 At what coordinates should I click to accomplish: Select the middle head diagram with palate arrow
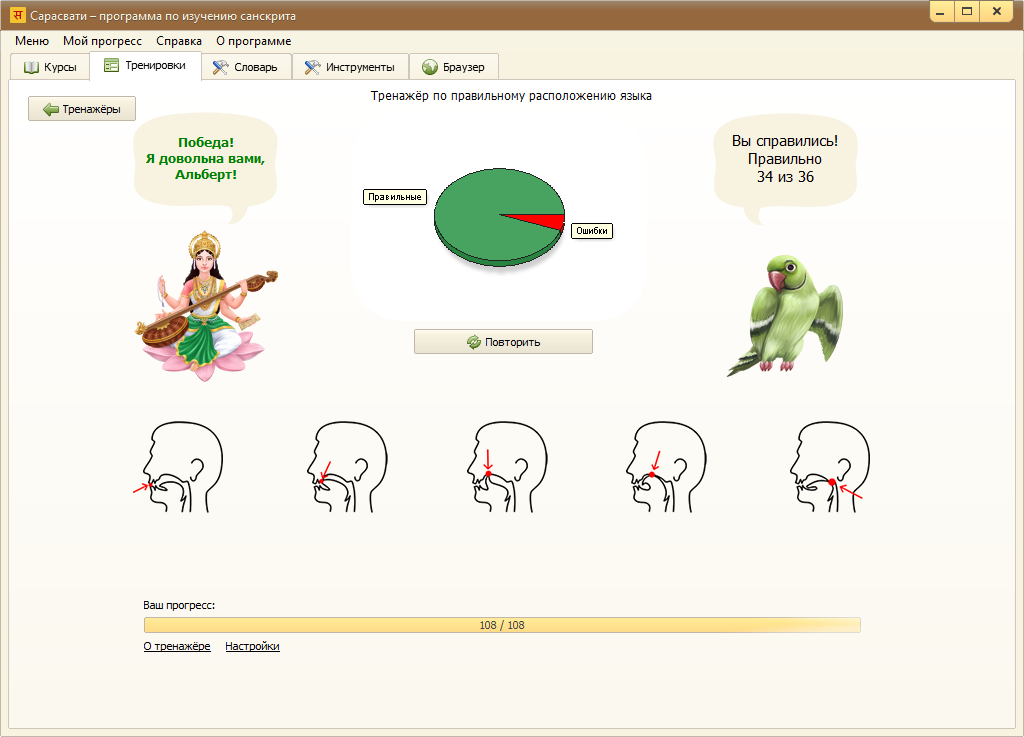tap(508, 466)
